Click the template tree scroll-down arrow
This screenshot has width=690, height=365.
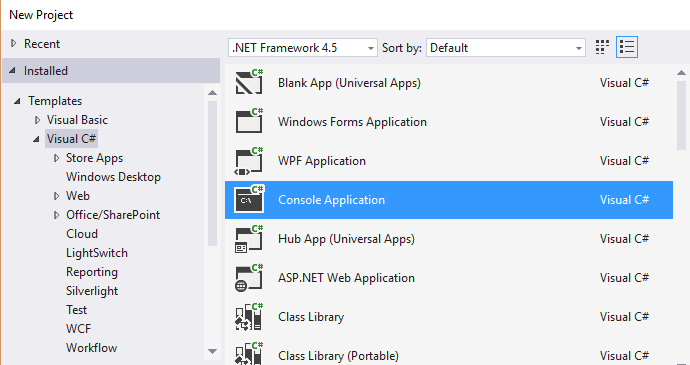(x=213, y=351)
